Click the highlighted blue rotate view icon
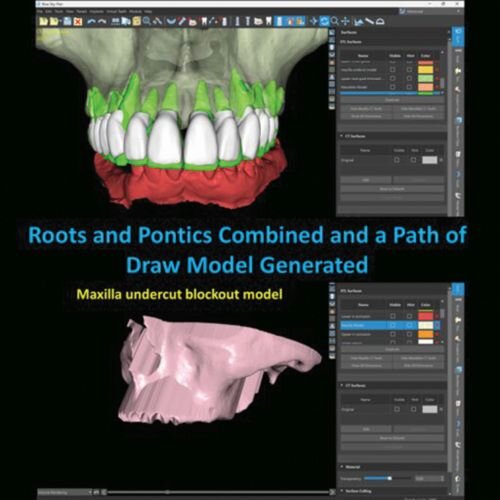 coord(324,22)
